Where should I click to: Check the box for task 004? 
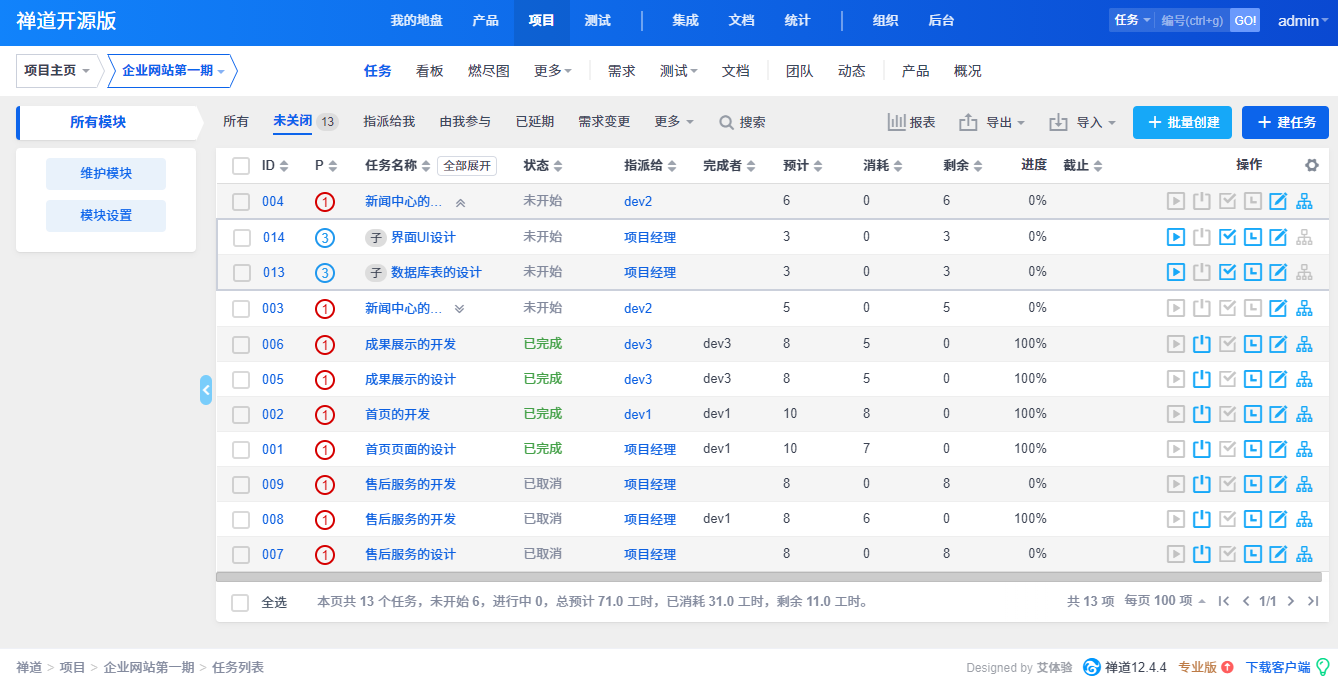(x=240, y=202)
